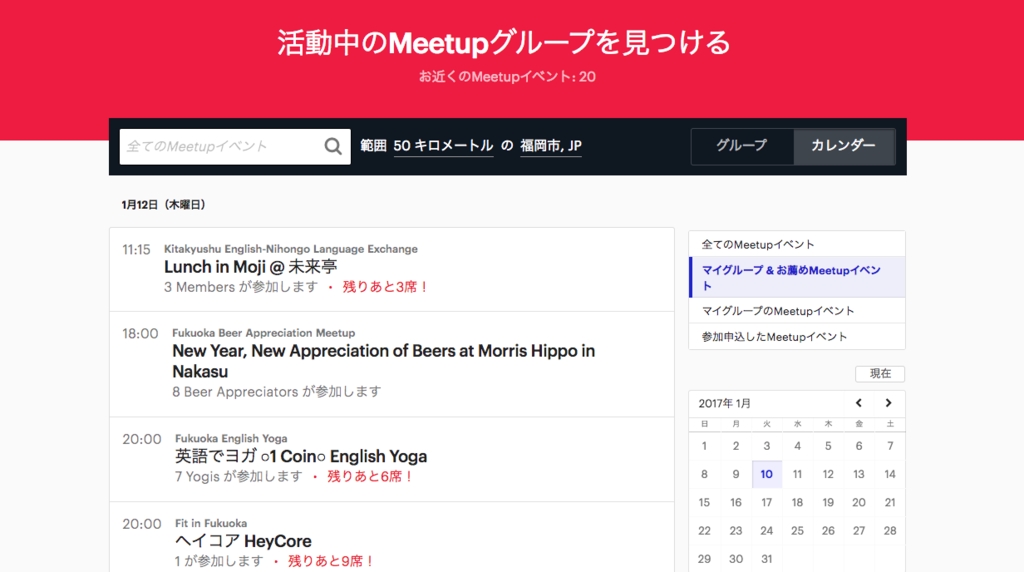The image size is (1024, 572).
Task: Click 7 Yogis が参加します text
Action: tap(239, 477)
